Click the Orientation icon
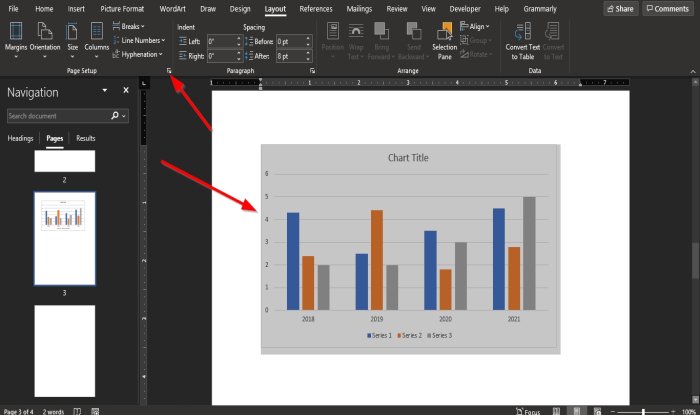 (x=45, y=38)
